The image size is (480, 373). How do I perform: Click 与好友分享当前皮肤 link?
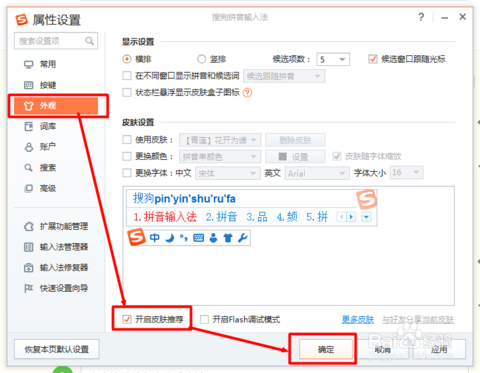(418, 320)
